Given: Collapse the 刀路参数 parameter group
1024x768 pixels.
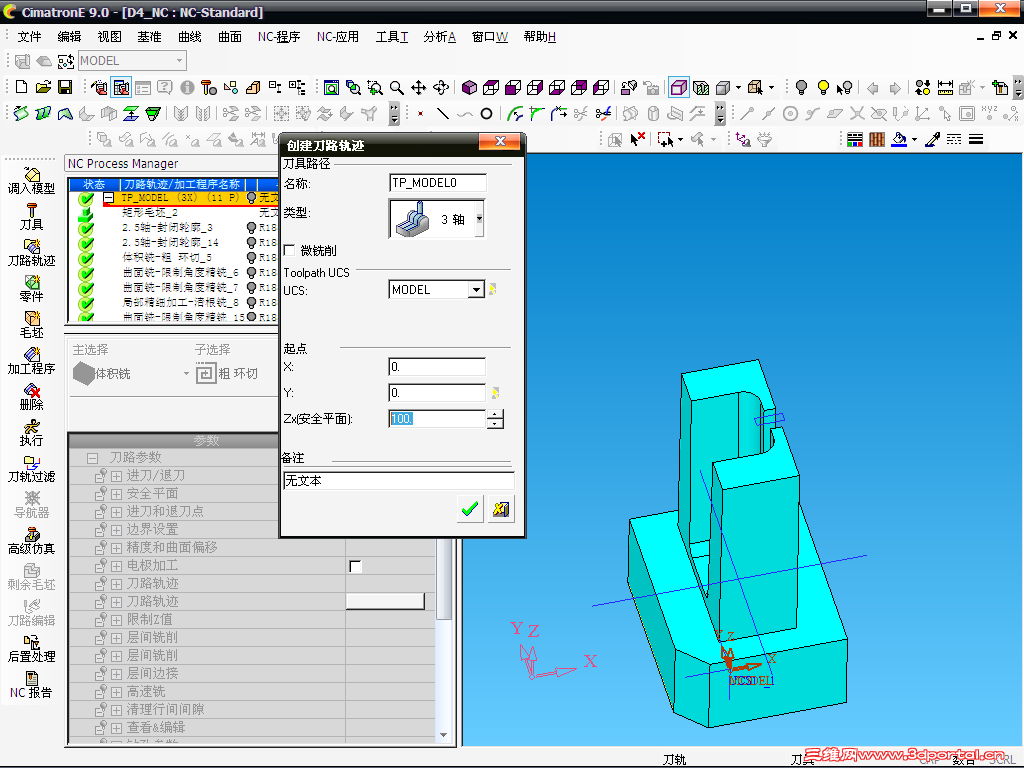Looking at the screenshot, I should click(93, 458).
